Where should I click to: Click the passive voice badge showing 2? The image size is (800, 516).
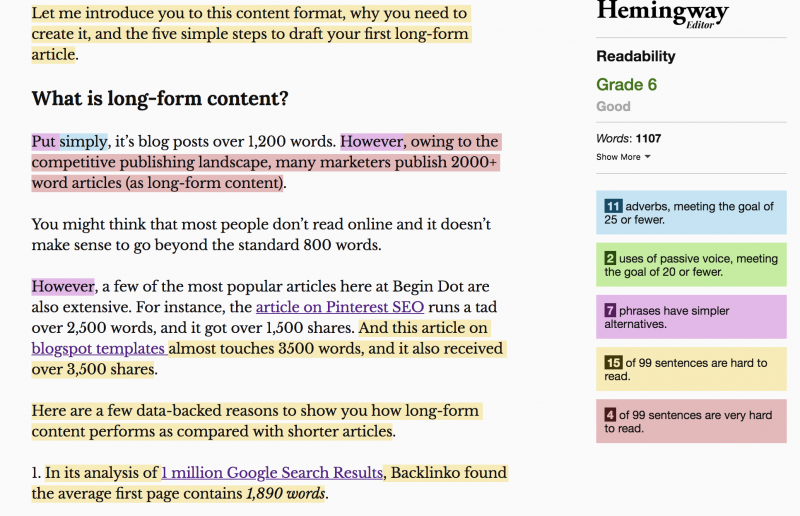[x=610, y=258]
